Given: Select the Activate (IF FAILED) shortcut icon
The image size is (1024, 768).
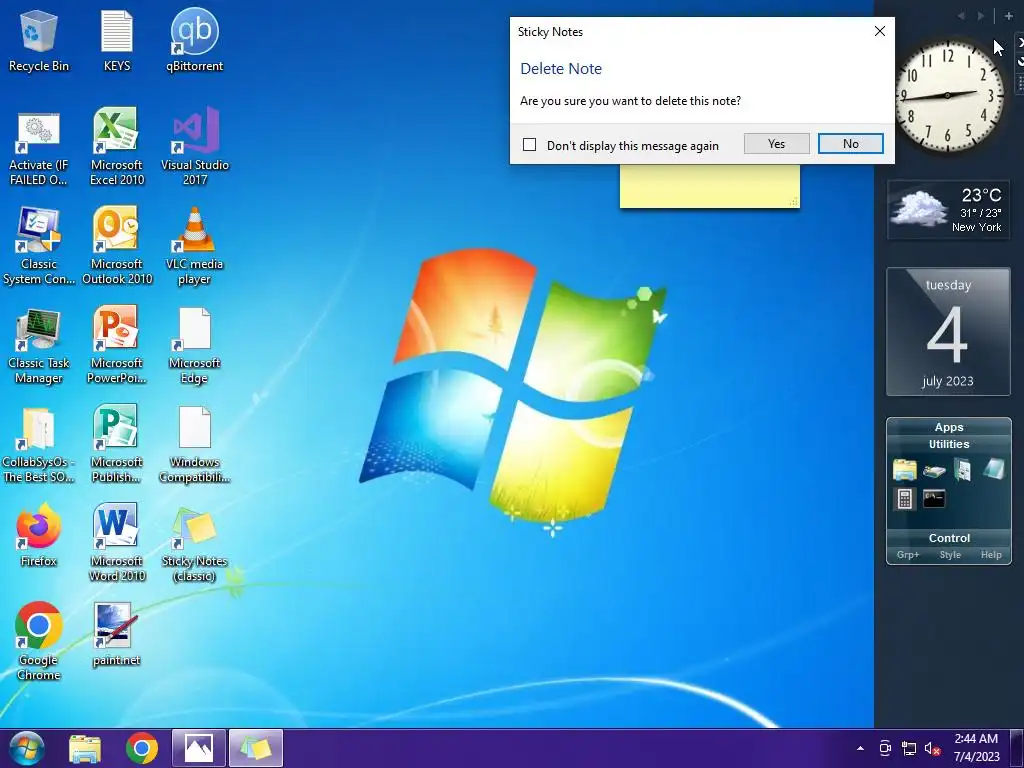Looking at the screenshot, I should click(x=39, y=148).
